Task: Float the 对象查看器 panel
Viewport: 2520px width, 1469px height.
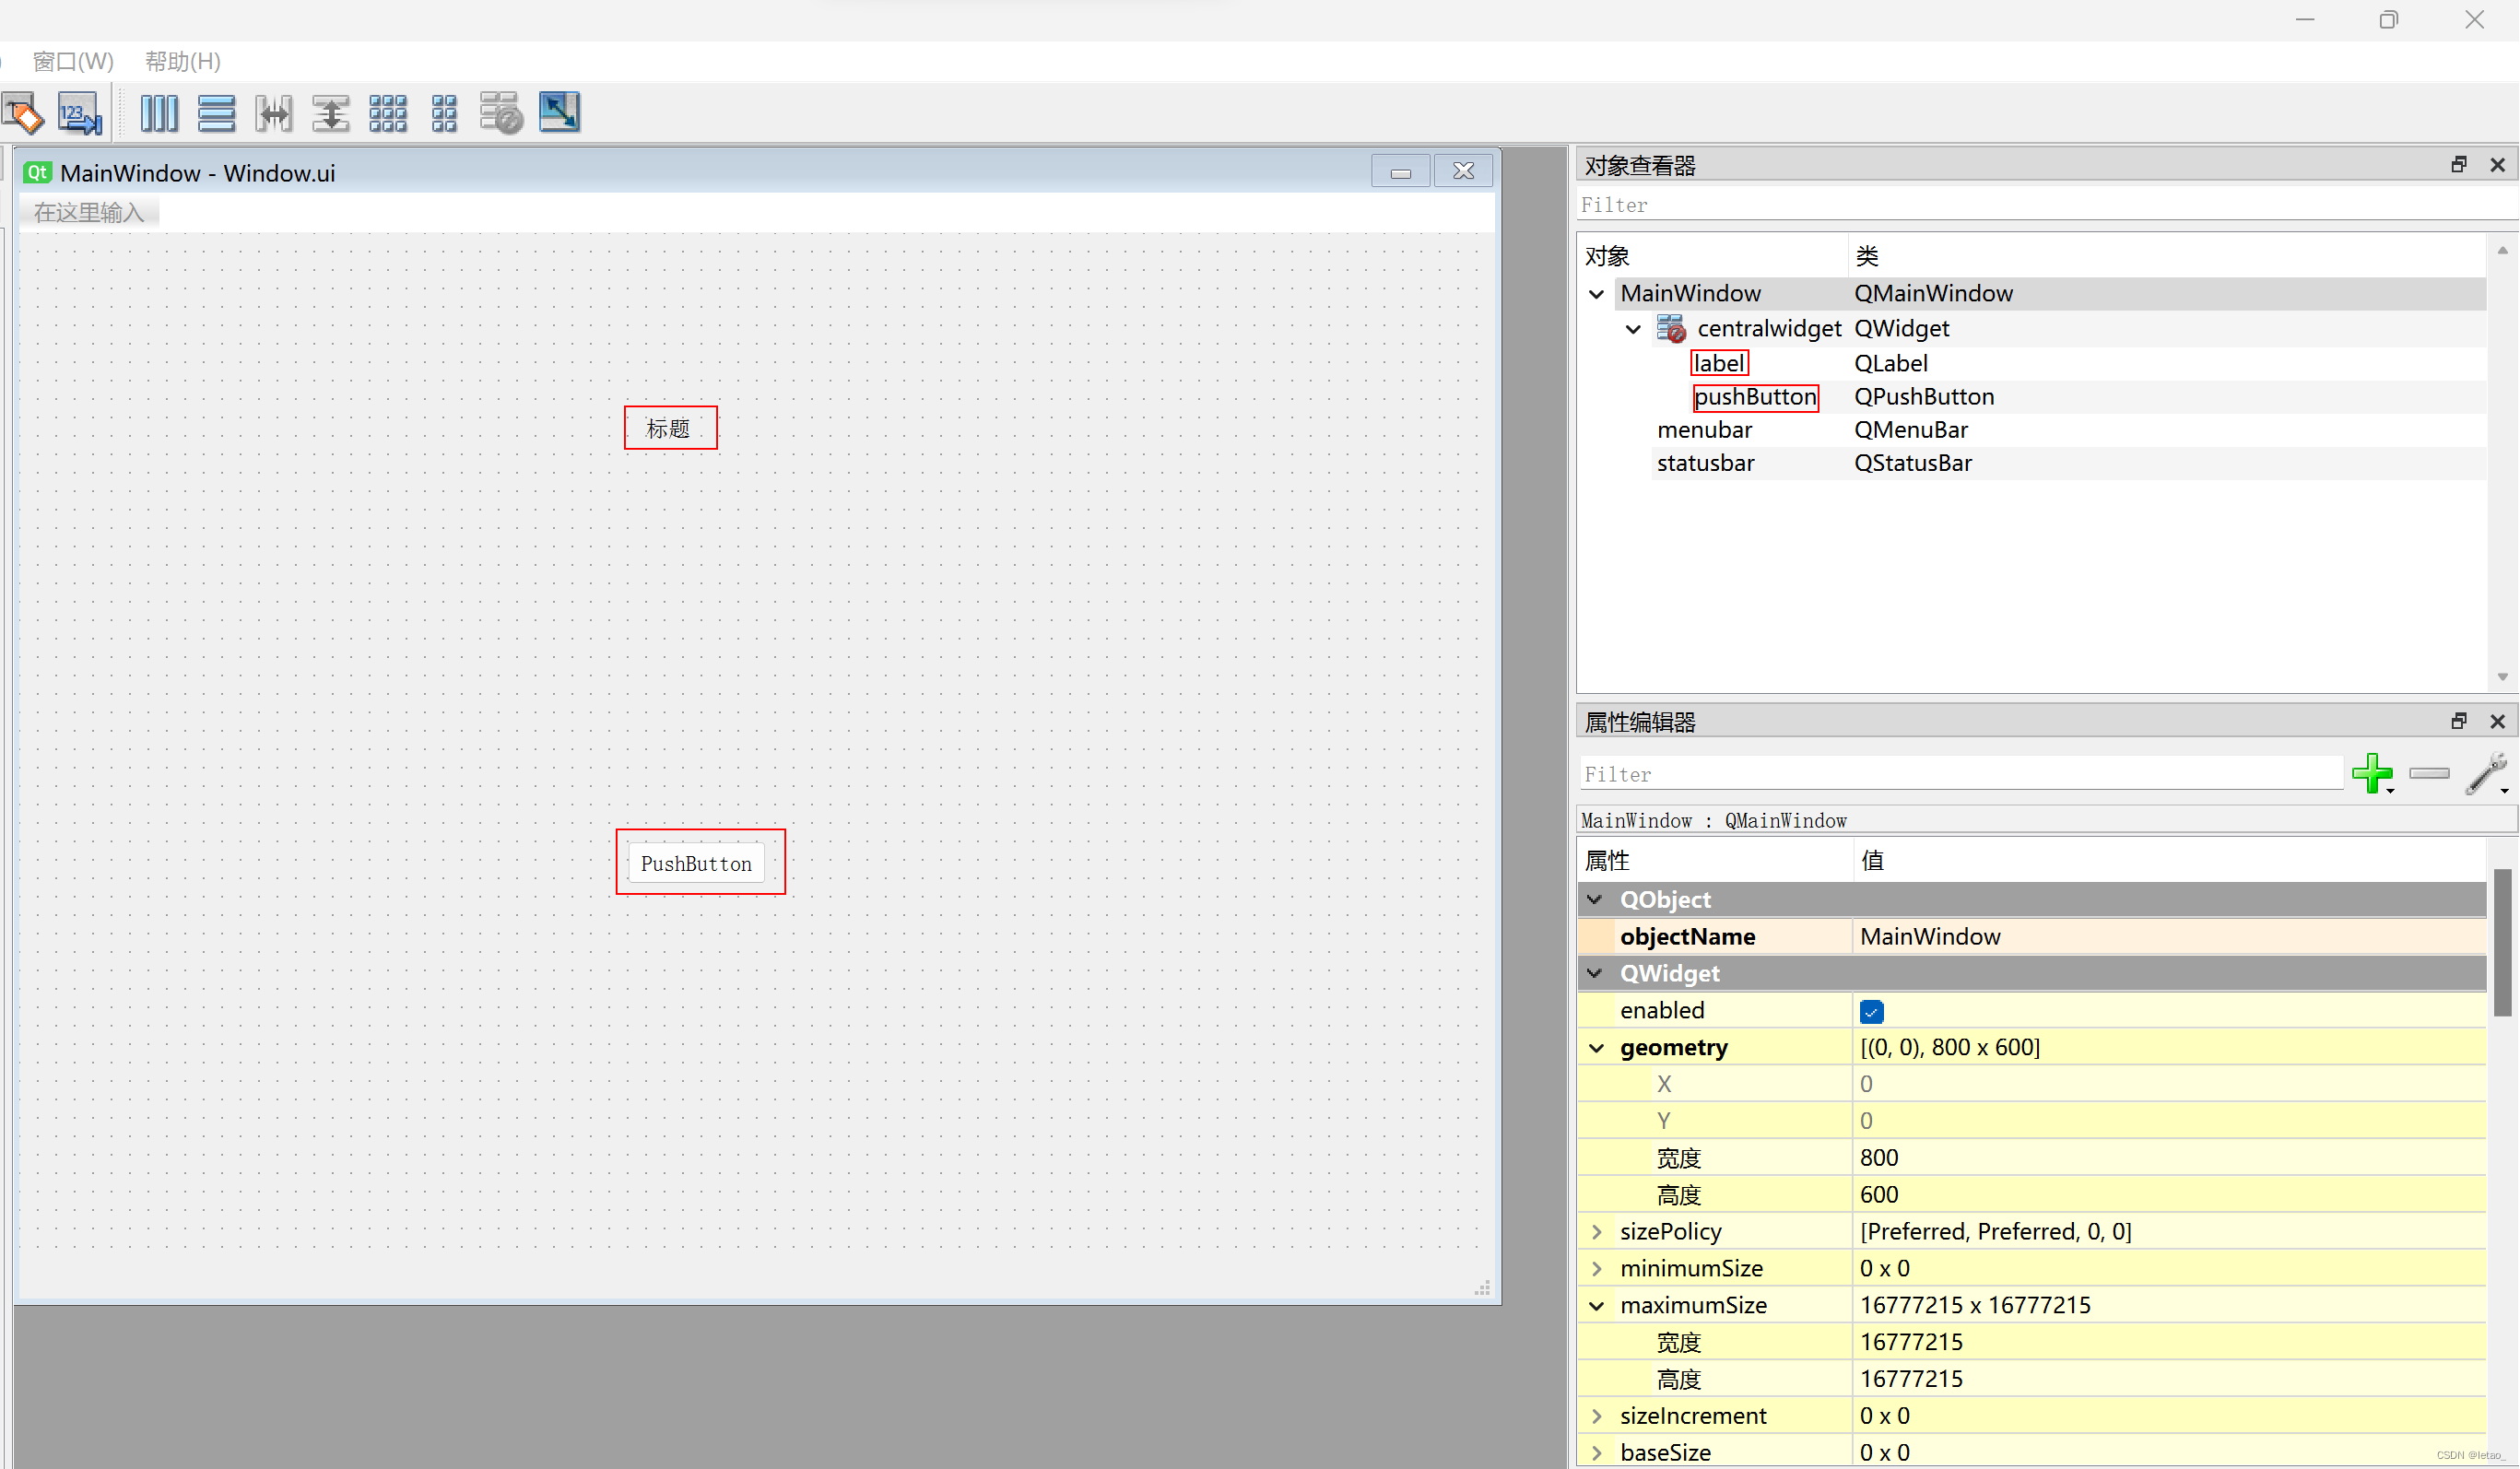Action: (2459, 164)
